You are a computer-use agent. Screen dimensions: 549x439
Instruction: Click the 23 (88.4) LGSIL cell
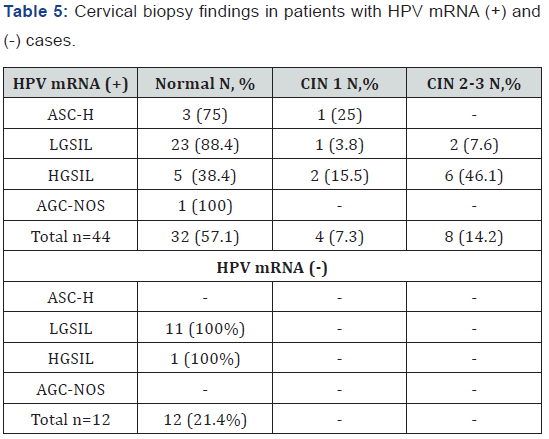[x=205, y=144]
